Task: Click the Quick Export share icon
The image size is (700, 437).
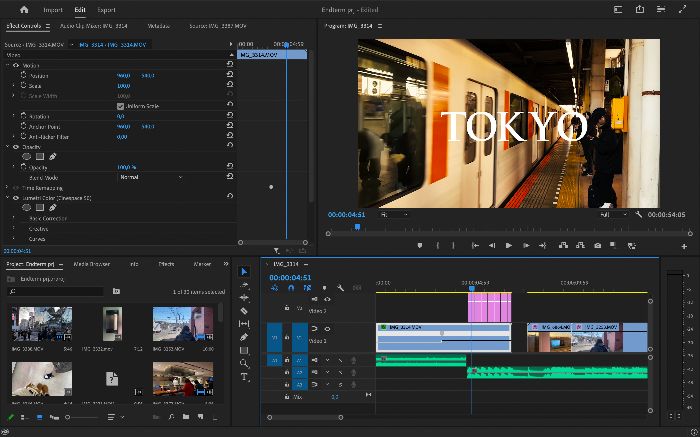Action: [640, 9]
